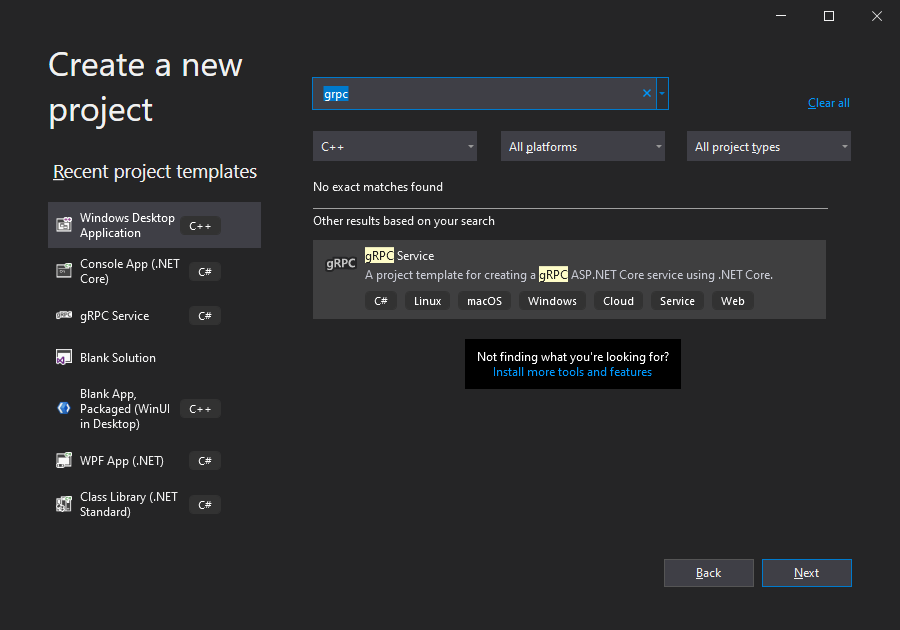Click into the grpc search field
This screenshot has width=900, height=630.
pyautogui.click(x=478, y=94)
